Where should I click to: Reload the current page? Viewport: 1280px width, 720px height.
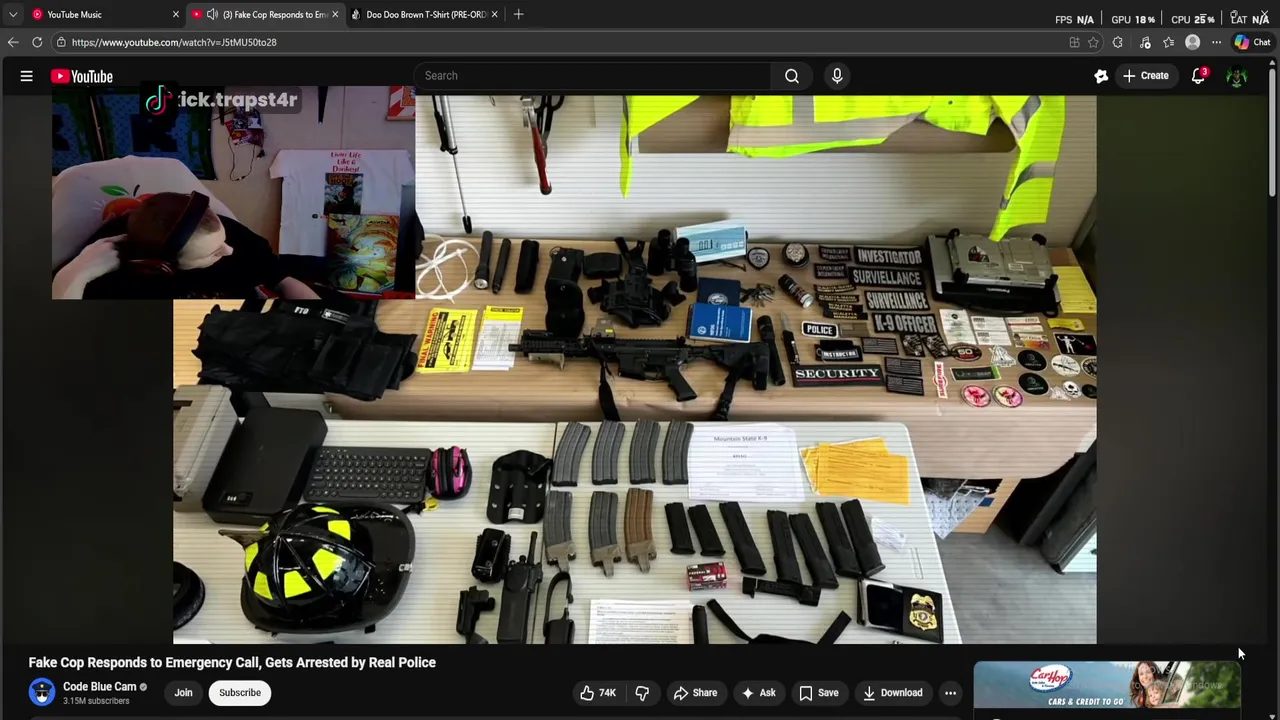coord(37,42)
